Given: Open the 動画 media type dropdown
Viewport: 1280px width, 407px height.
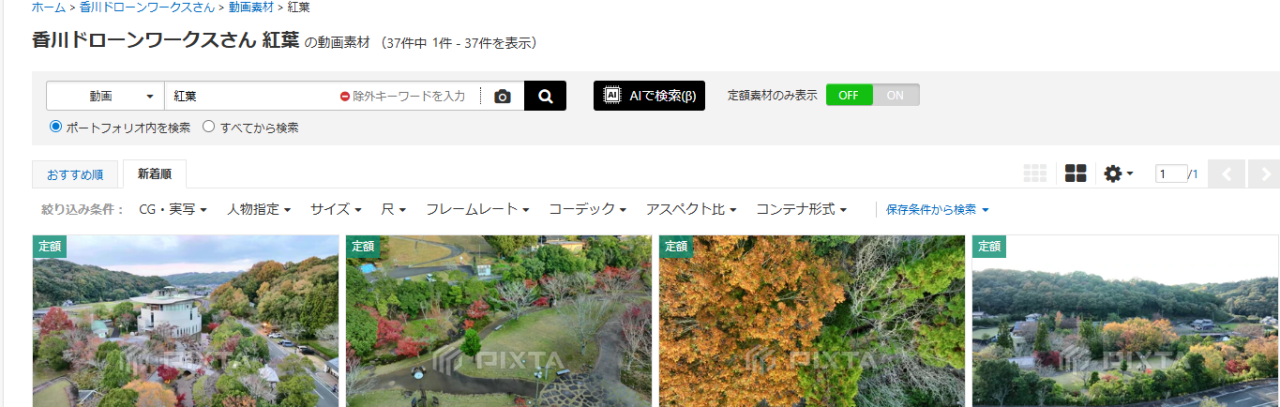Looking at the screenshot, I should pyautogui.click(x=105, y=96).
